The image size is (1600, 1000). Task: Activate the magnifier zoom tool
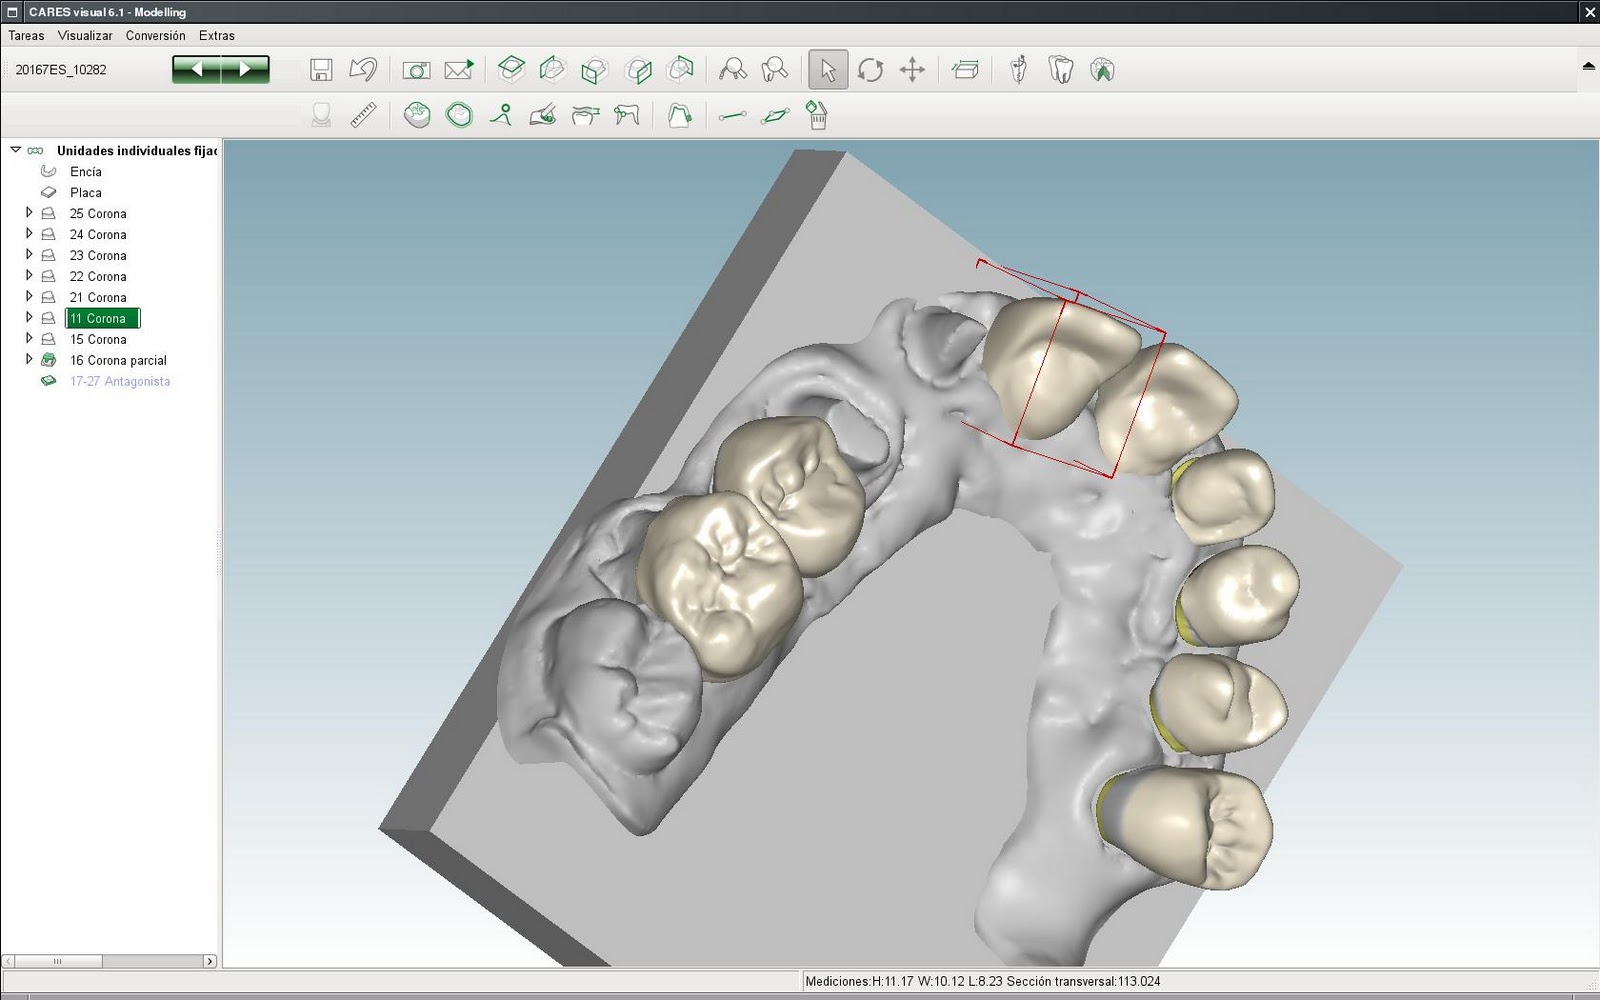click(733, 70)
